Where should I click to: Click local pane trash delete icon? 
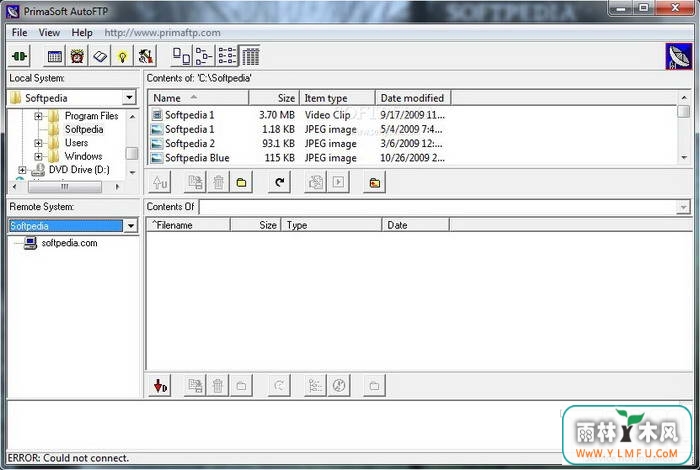coord(218,182)
